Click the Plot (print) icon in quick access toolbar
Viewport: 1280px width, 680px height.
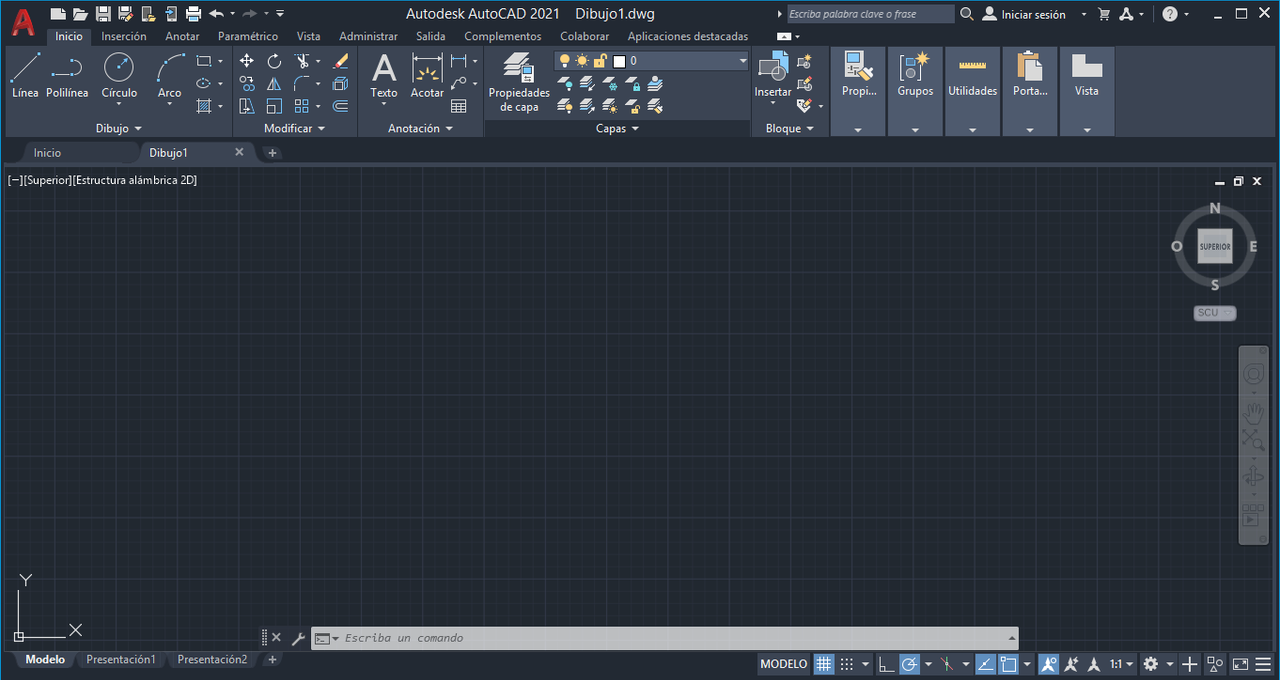(194, 14)
